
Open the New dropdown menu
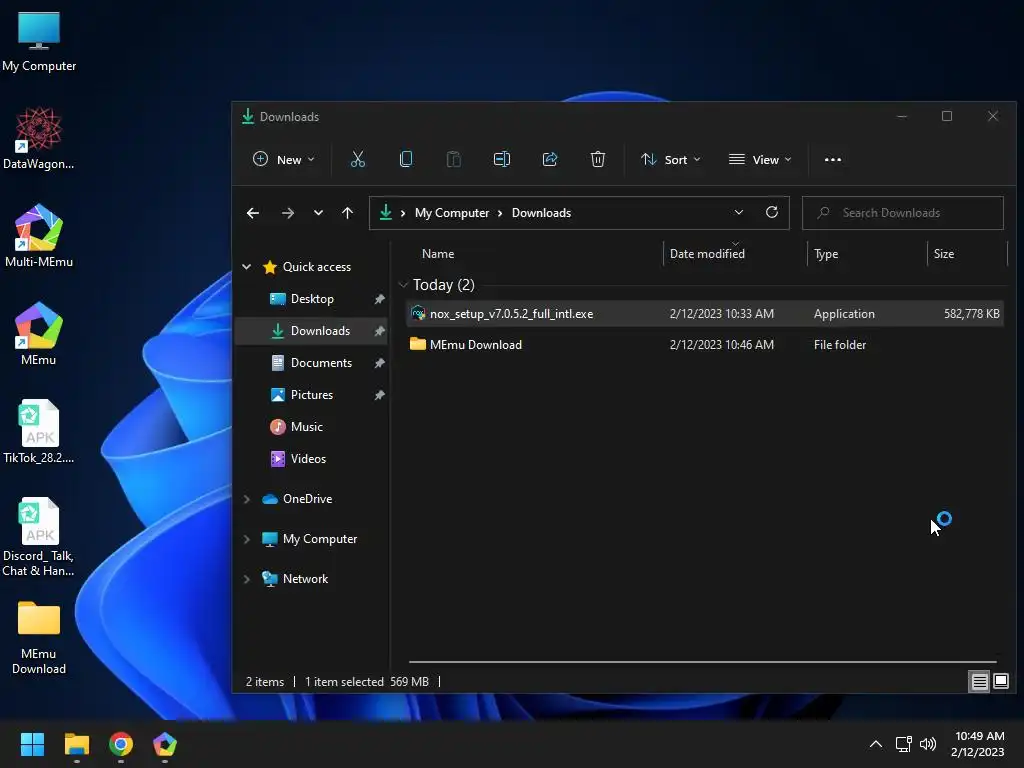[x=283, y=159]
